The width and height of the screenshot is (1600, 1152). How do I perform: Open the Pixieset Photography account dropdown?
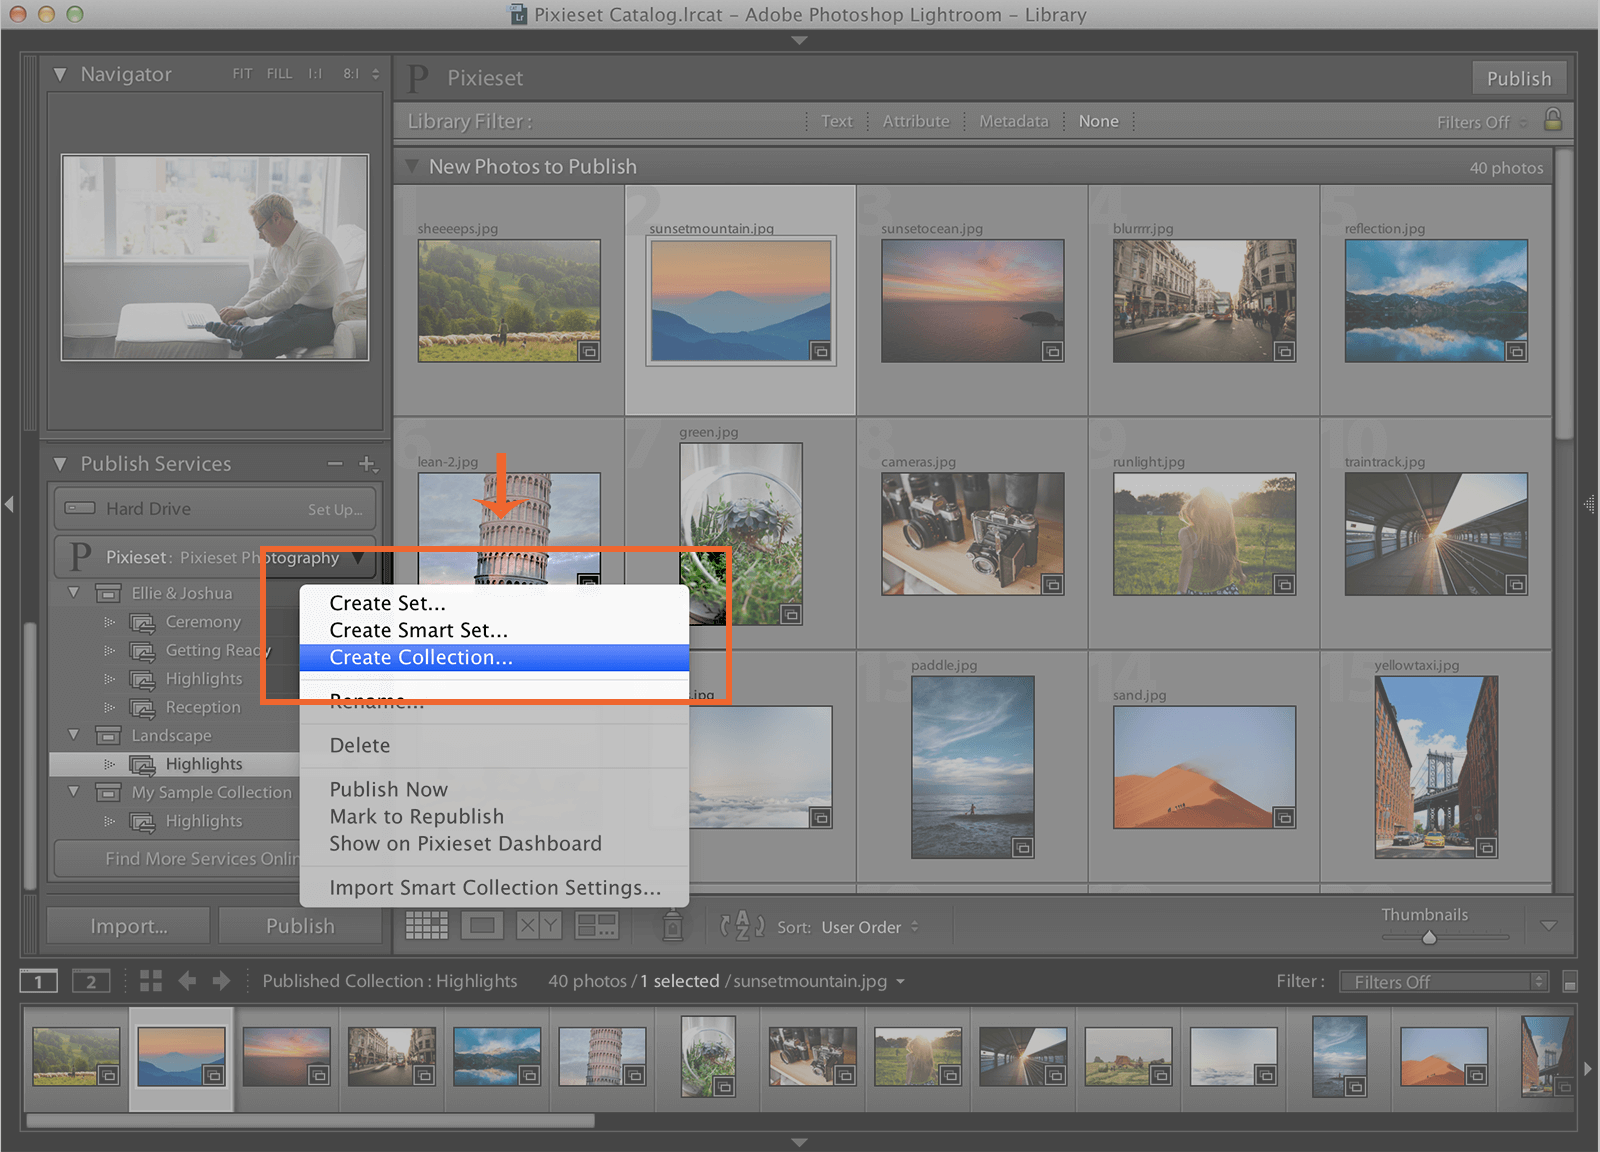pos(360,557)
